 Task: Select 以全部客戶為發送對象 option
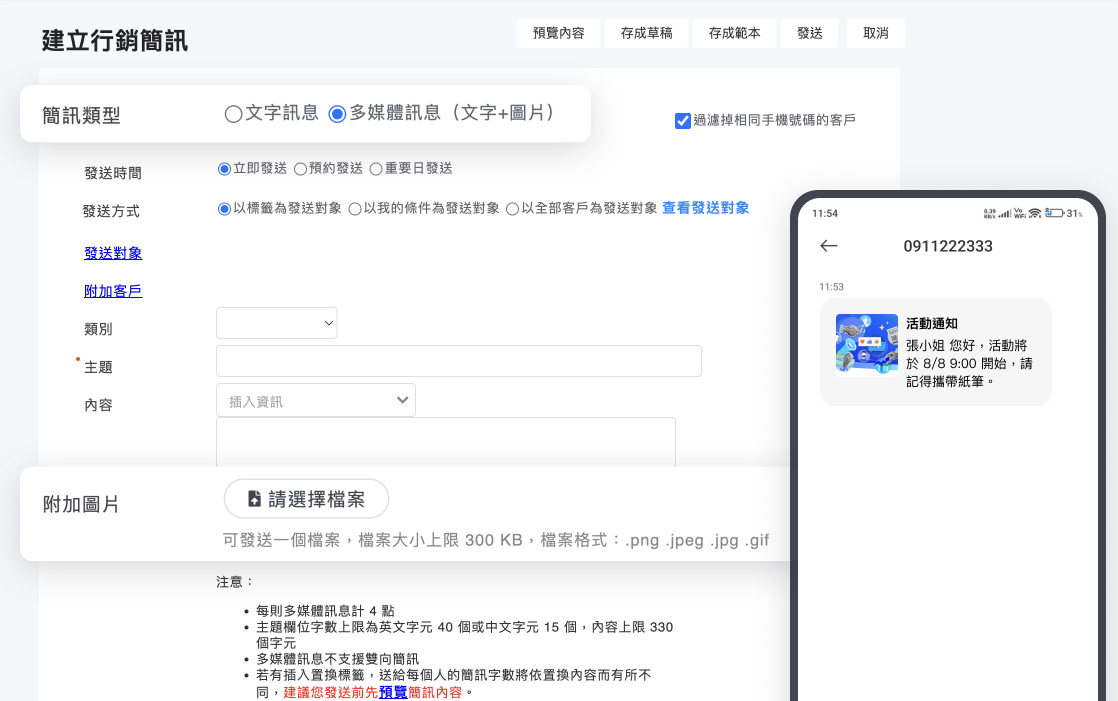(512, 209)
